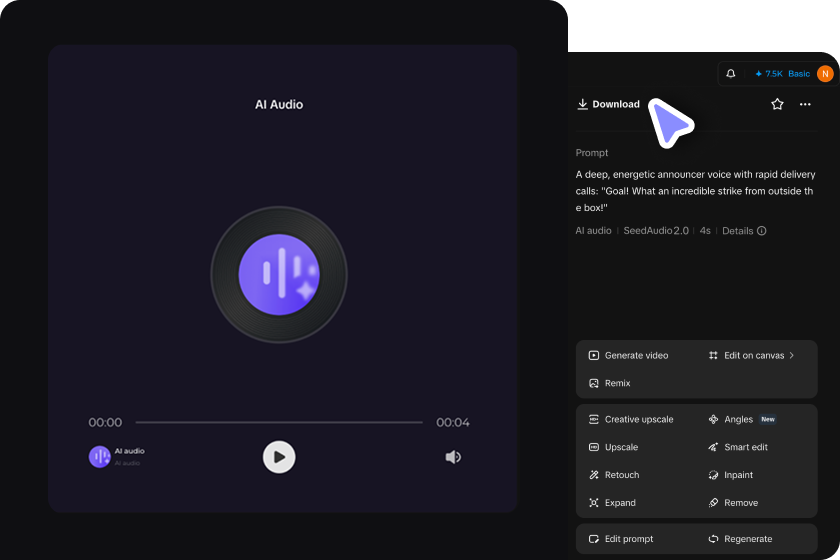Click the 00:00 elapsed time label
Screen dimensions: 840x560
(x=105, y=423)
